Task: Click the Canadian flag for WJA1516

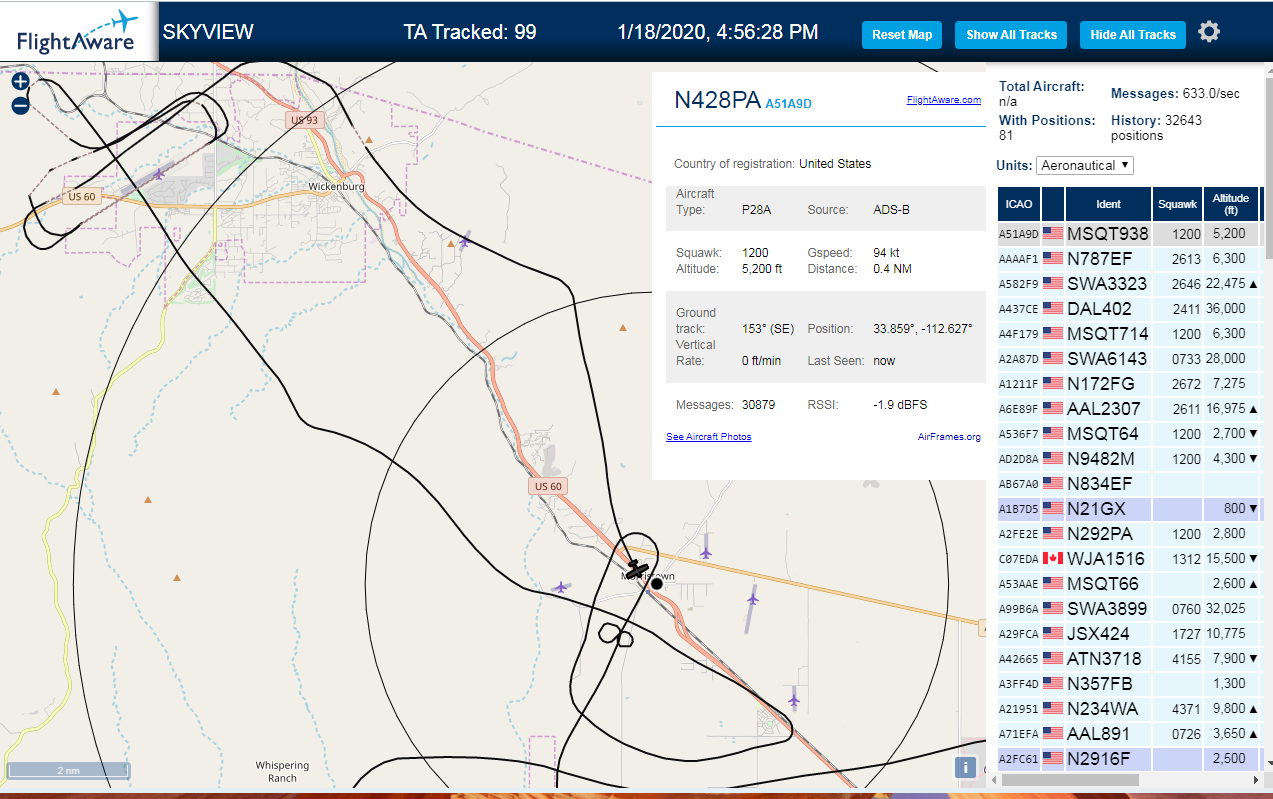Action: tap(1053, 558)
